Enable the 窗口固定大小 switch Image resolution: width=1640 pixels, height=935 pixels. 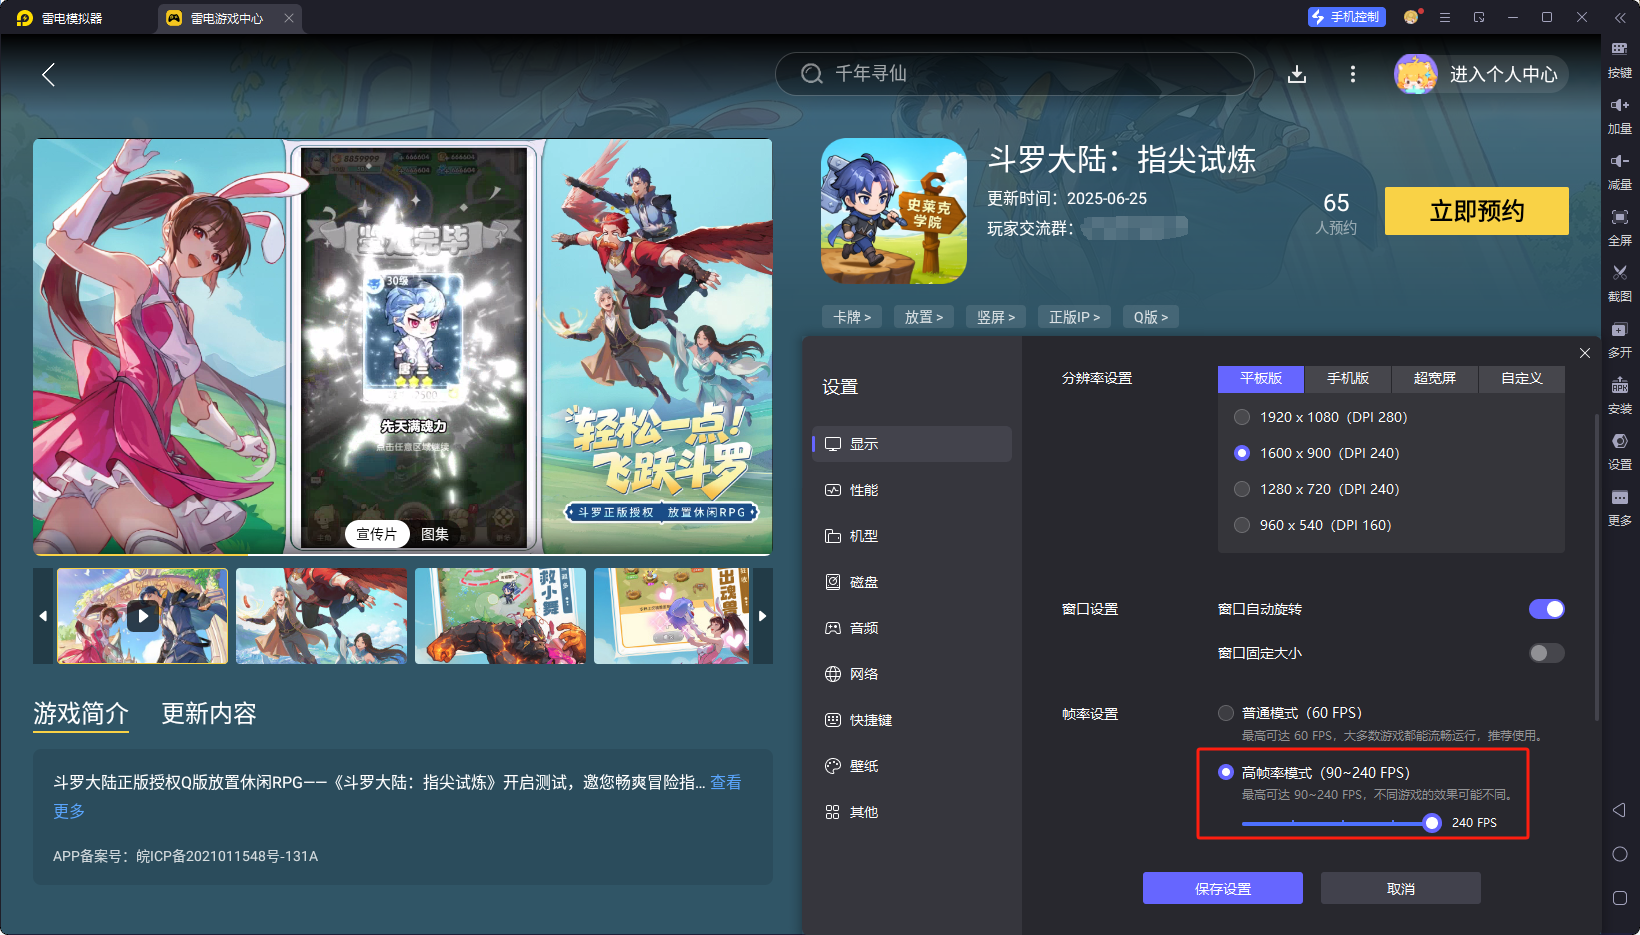pyautogui.click(x=1546, y=653)
